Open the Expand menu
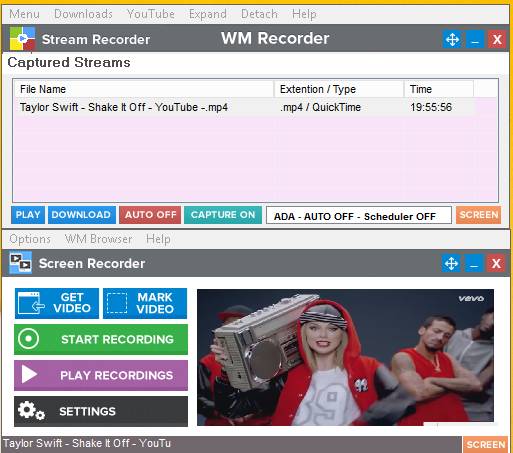This screenshot has height=453, width=513. point(208,14)
